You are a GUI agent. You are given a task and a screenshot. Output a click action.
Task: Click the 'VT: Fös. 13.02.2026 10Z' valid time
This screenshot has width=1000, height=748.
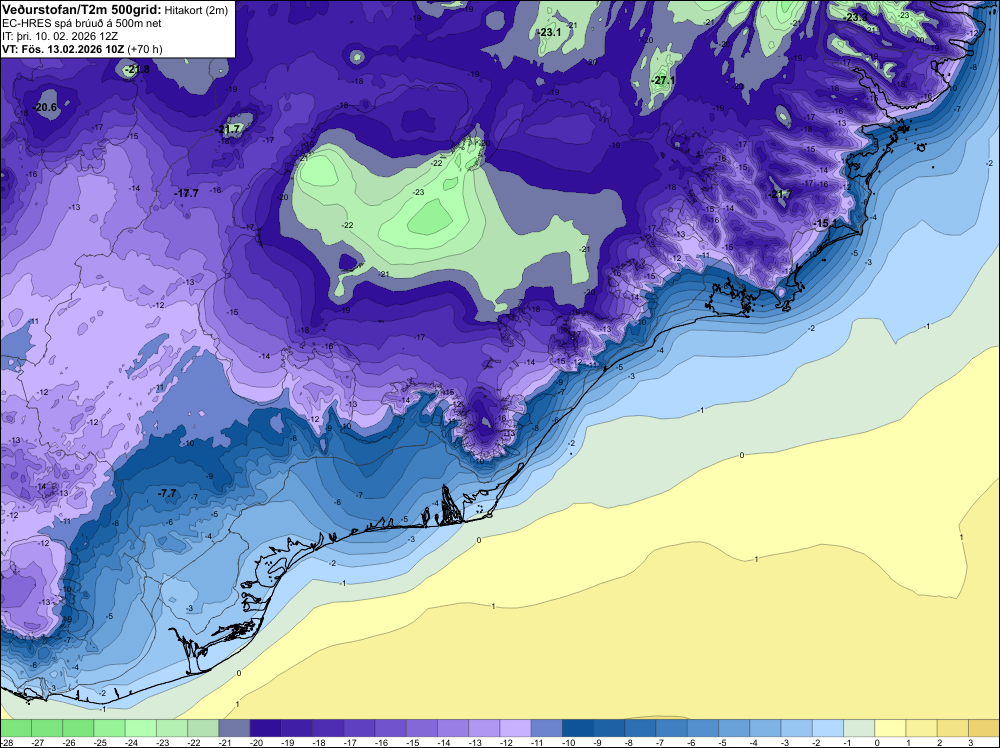point(63,49)
